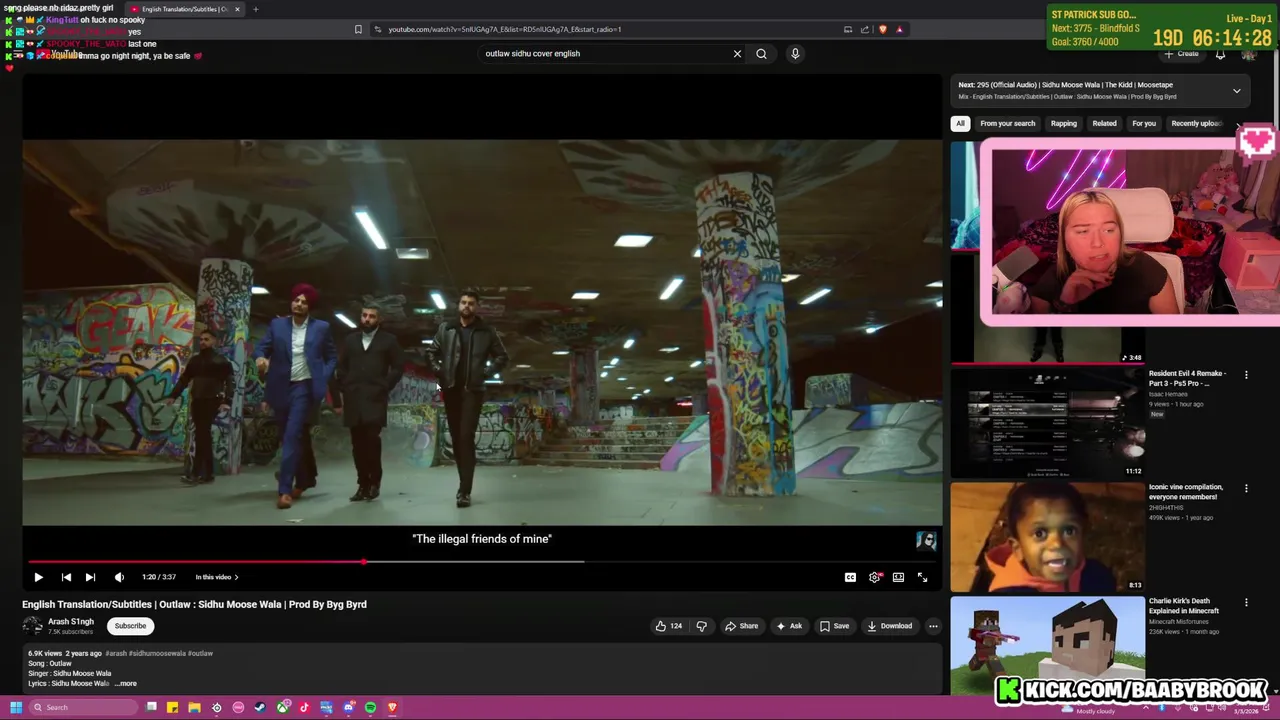Download the video
This screenshot has width=1280, height=720.
[889, 626]
